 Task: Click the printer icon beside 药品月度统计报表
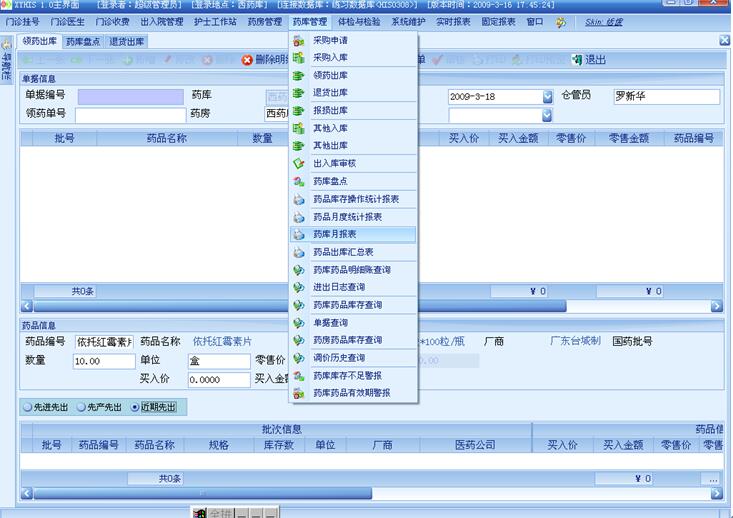click(x=299, y=217)
